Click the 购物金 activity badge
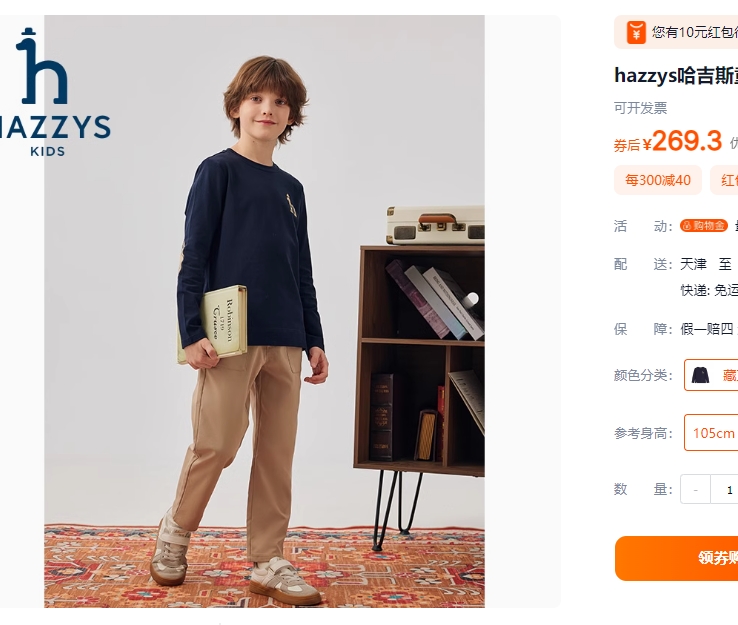The width and height of the screenshot is (738, 625). 704,226
